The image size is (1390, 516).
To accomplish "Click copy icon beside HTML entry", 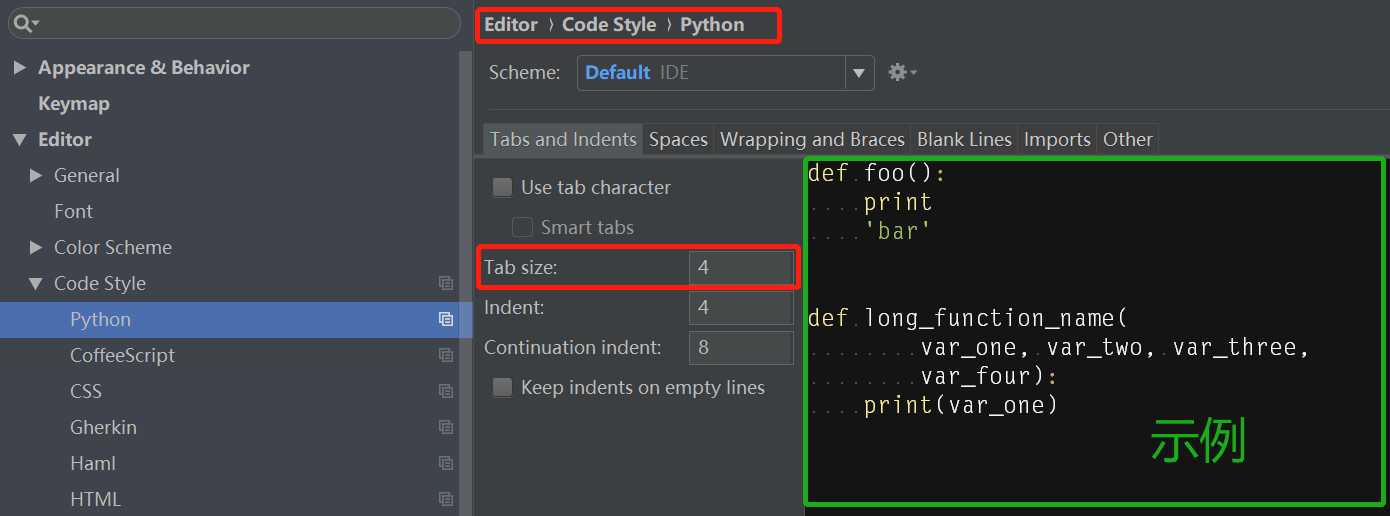I will (x=446, y=499).
